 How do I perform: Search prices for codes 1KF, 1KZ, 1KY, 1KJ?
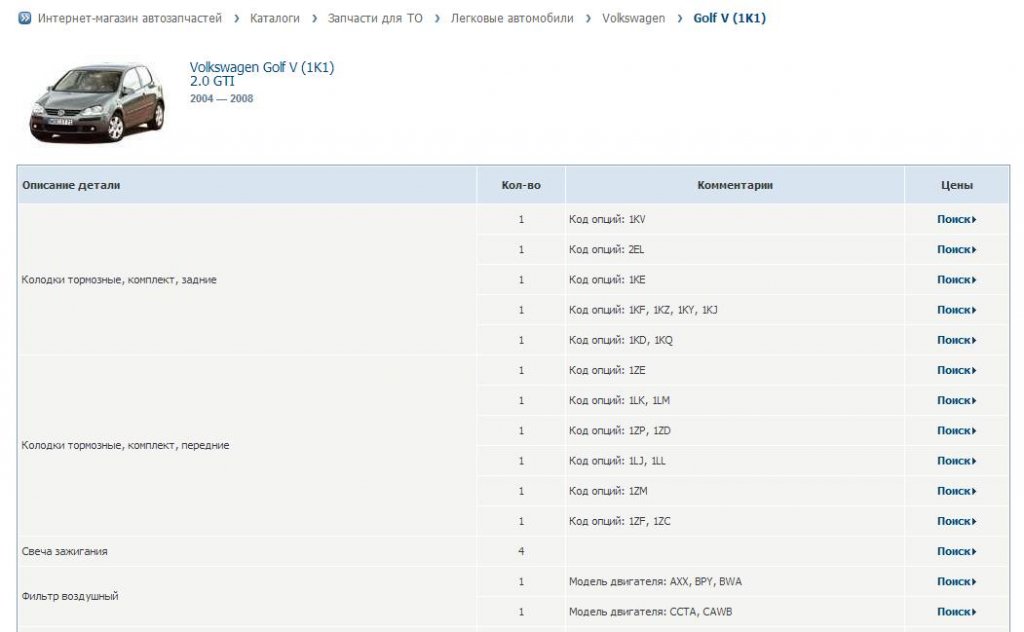(x=957, y=310)
